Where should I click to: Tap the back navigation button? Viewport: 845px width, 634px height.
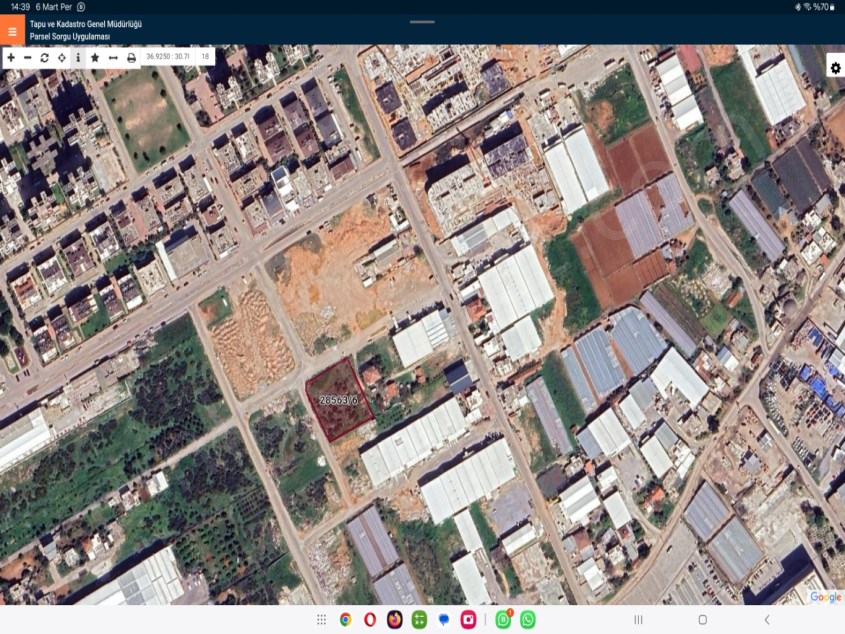(x=767, y=620)
